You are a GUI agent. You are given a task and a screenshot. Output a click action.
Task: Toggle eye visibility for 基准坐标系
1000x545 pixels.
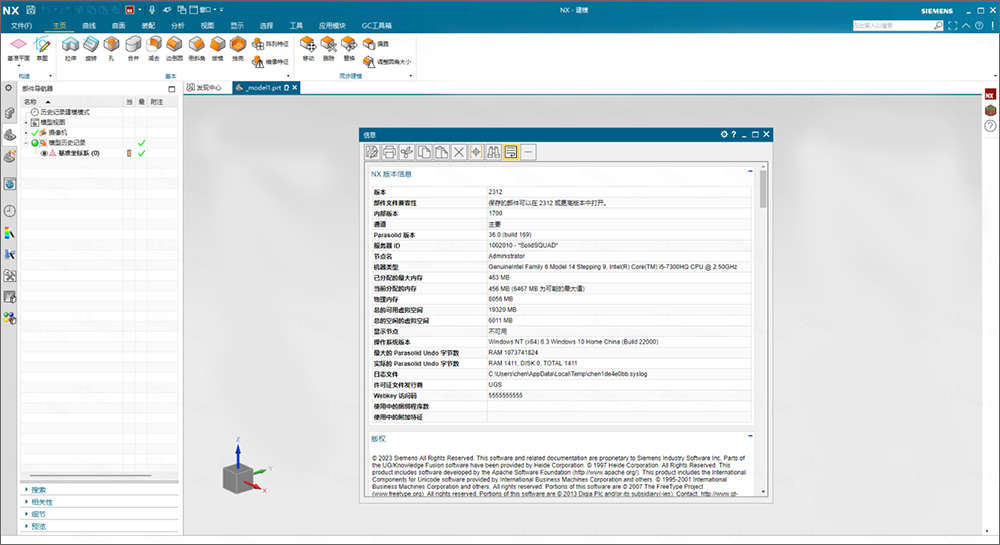pos(44,153)
